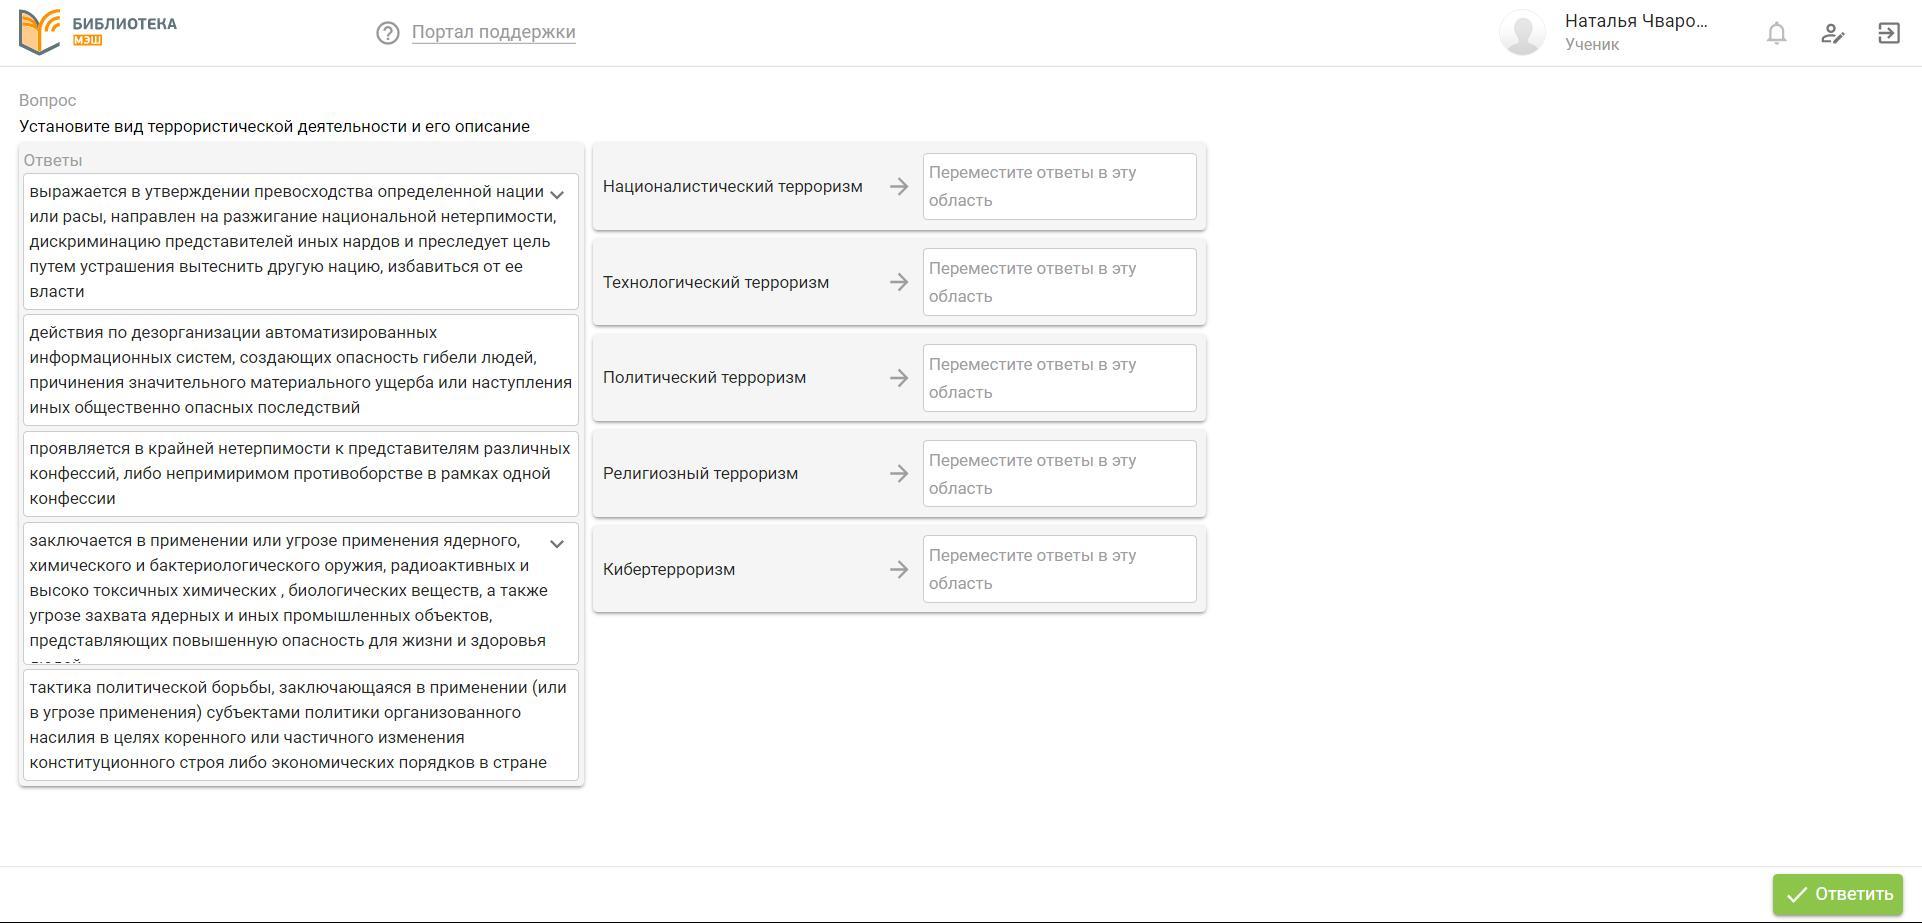Open Портал поддержки link
This screenshot has height=923, width=1922.
[493, 32]
